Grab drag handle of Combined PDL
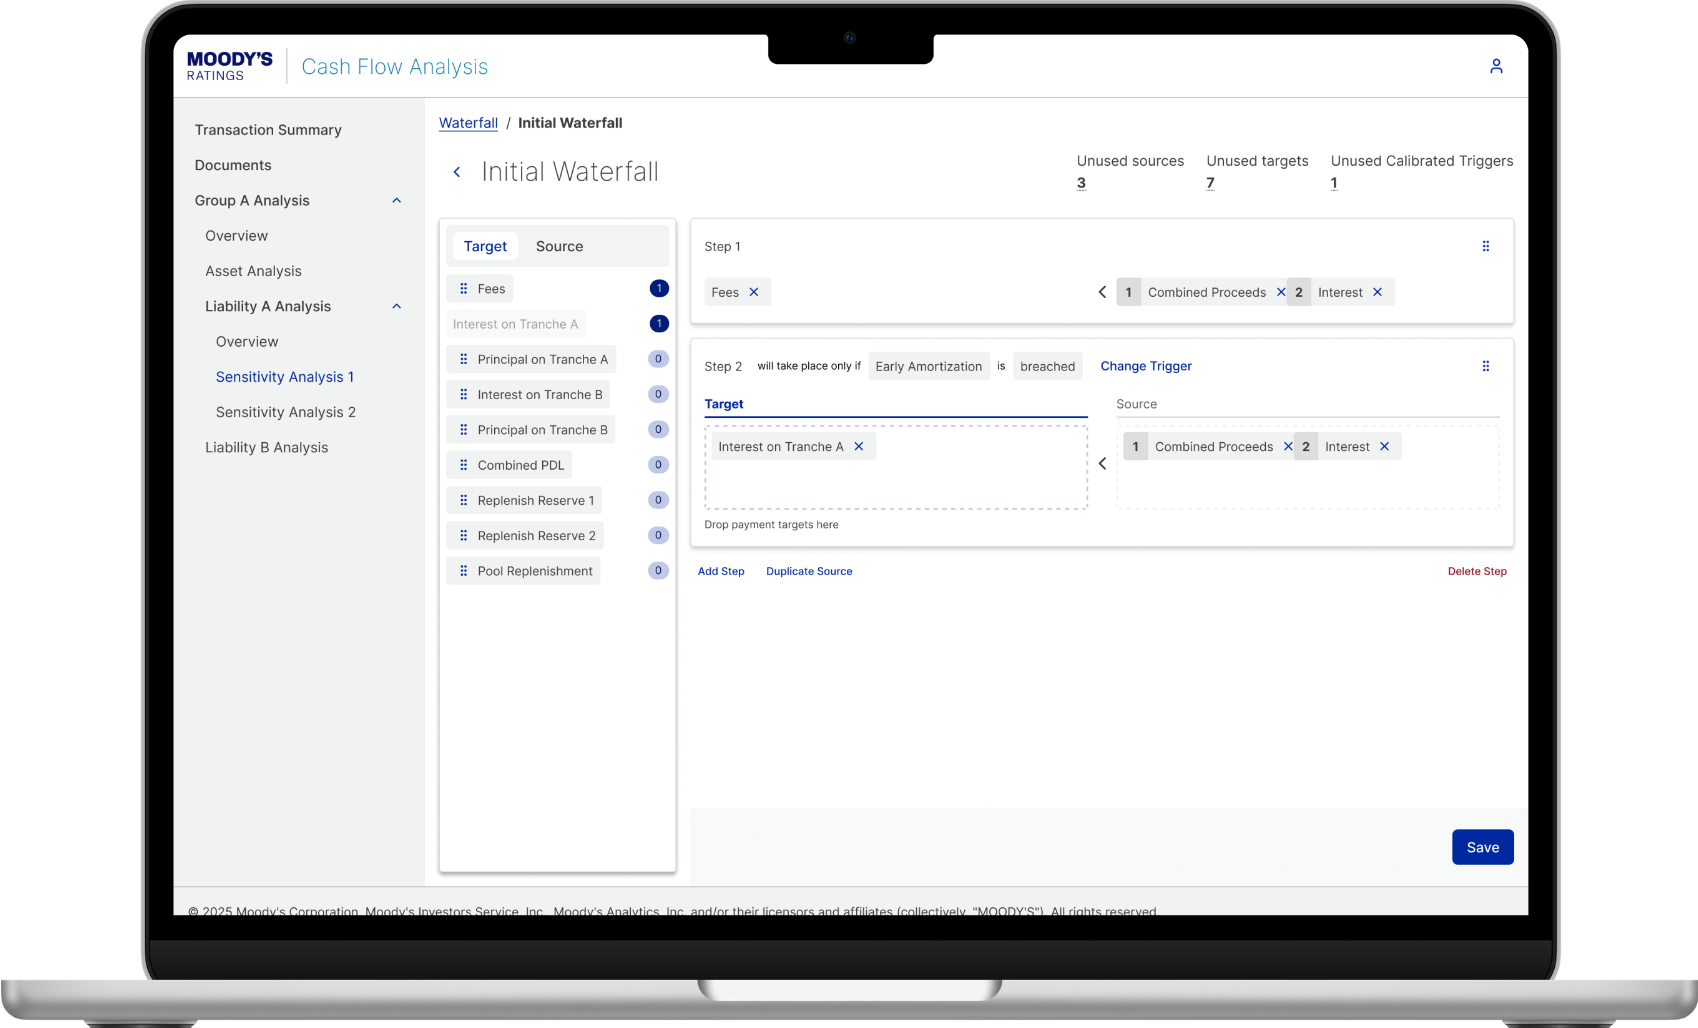Screen dimensions: 1698x1028 click(x=463, y=465)
